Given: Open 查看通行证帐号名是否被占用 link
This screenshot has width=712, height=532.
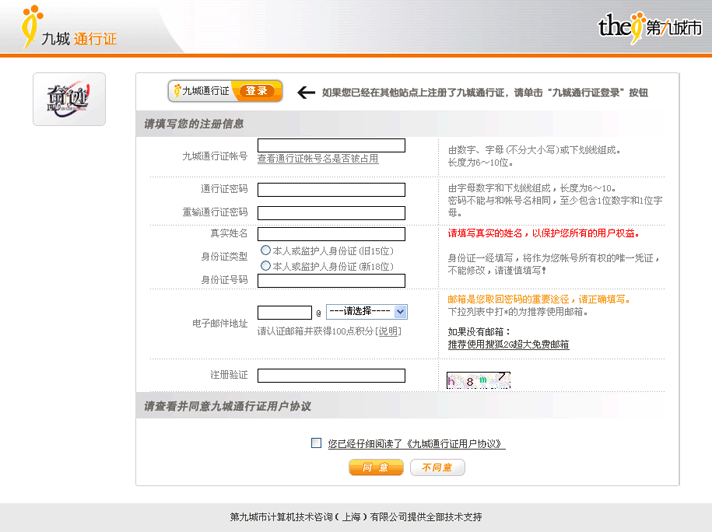Looking at the screenshot, I should click(x=318, y=159).
